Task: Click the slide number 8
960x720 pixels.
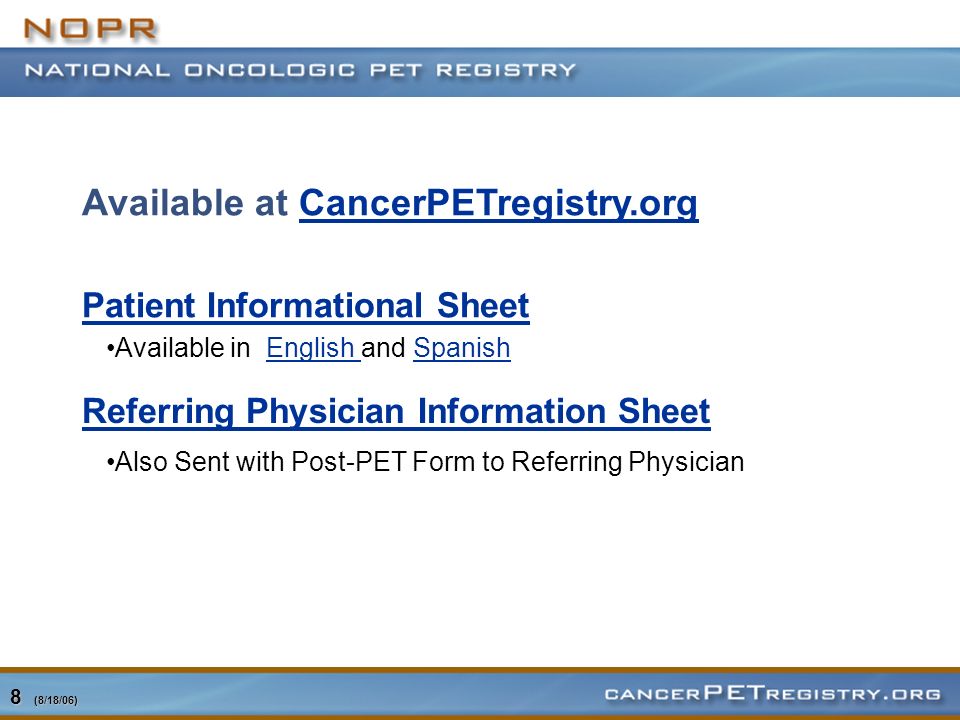Action: (15, 697)
